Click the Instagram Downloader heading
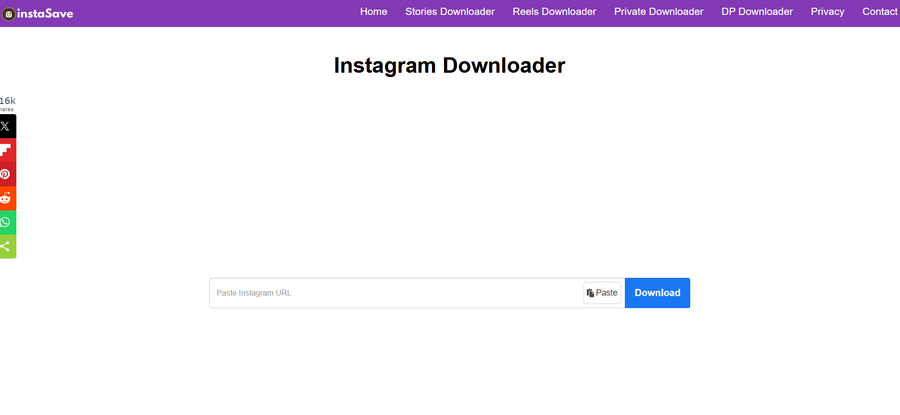Image resolution: width=900 pixels, height=415 pixels. tap(449, 66)
